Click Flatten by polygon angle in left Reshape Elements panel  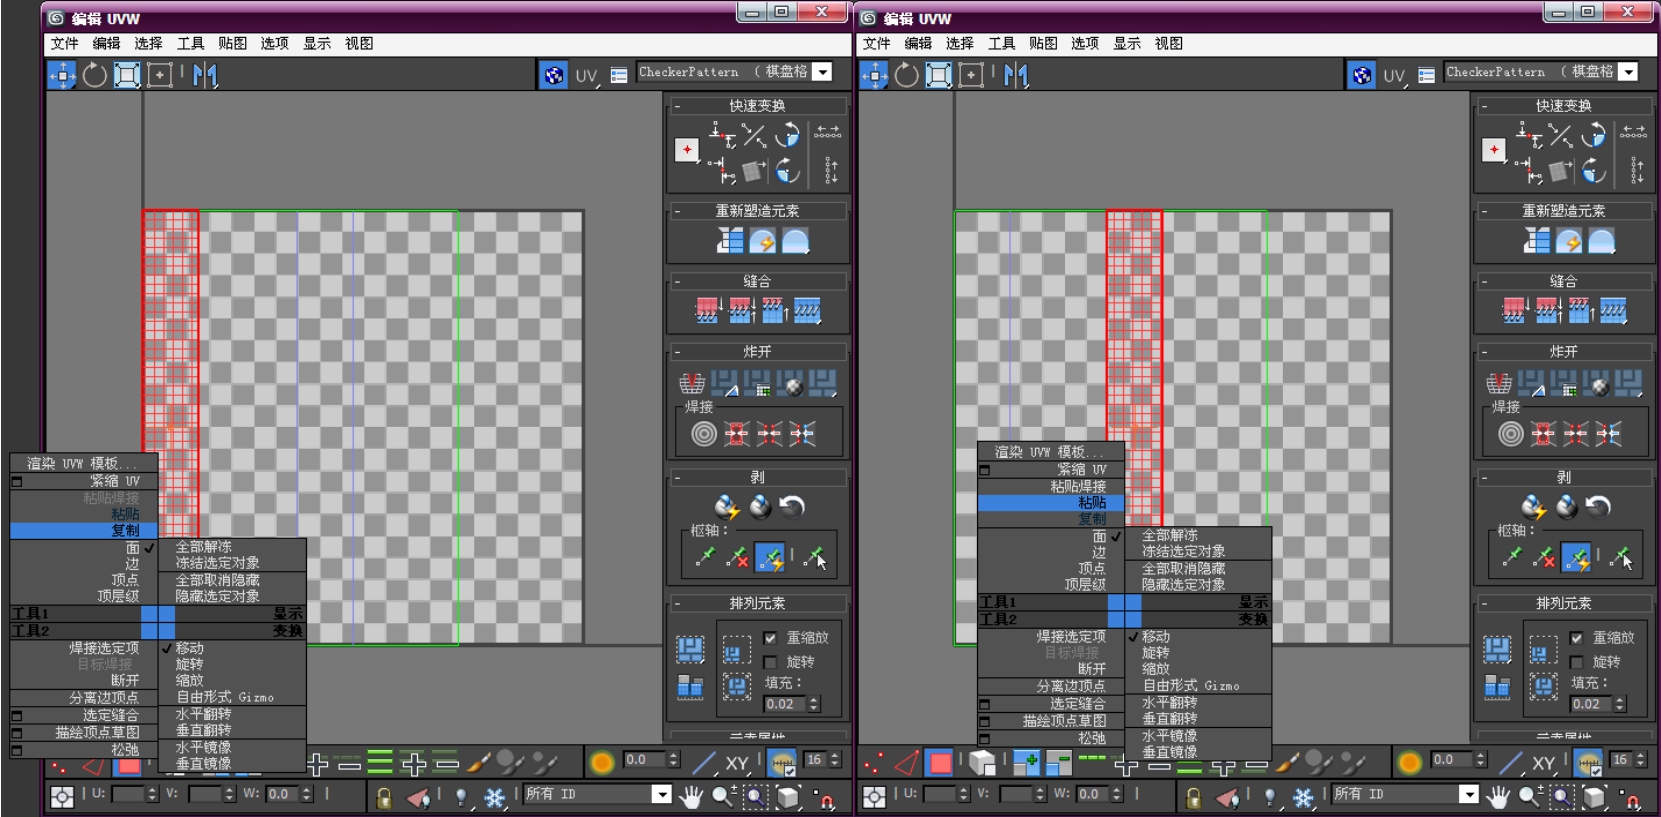click(730, 241)
